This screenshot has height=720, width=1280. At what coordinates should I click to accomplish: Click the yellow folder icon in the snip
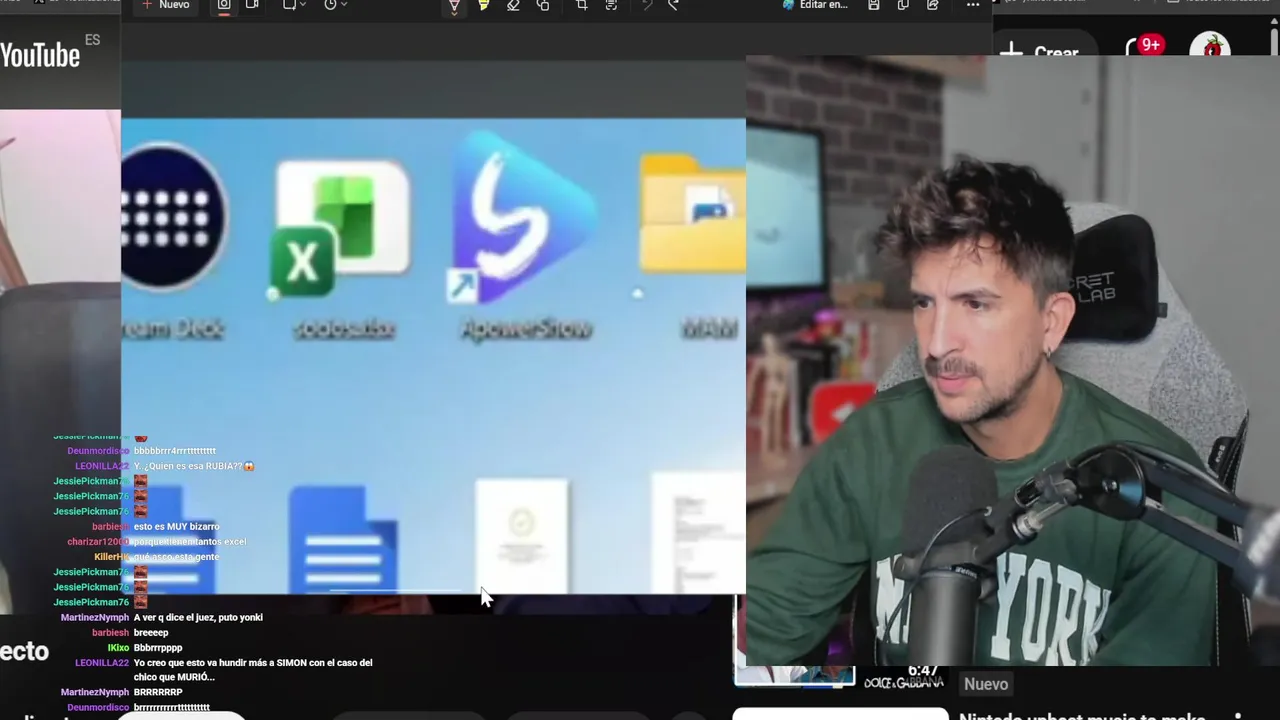692,212
